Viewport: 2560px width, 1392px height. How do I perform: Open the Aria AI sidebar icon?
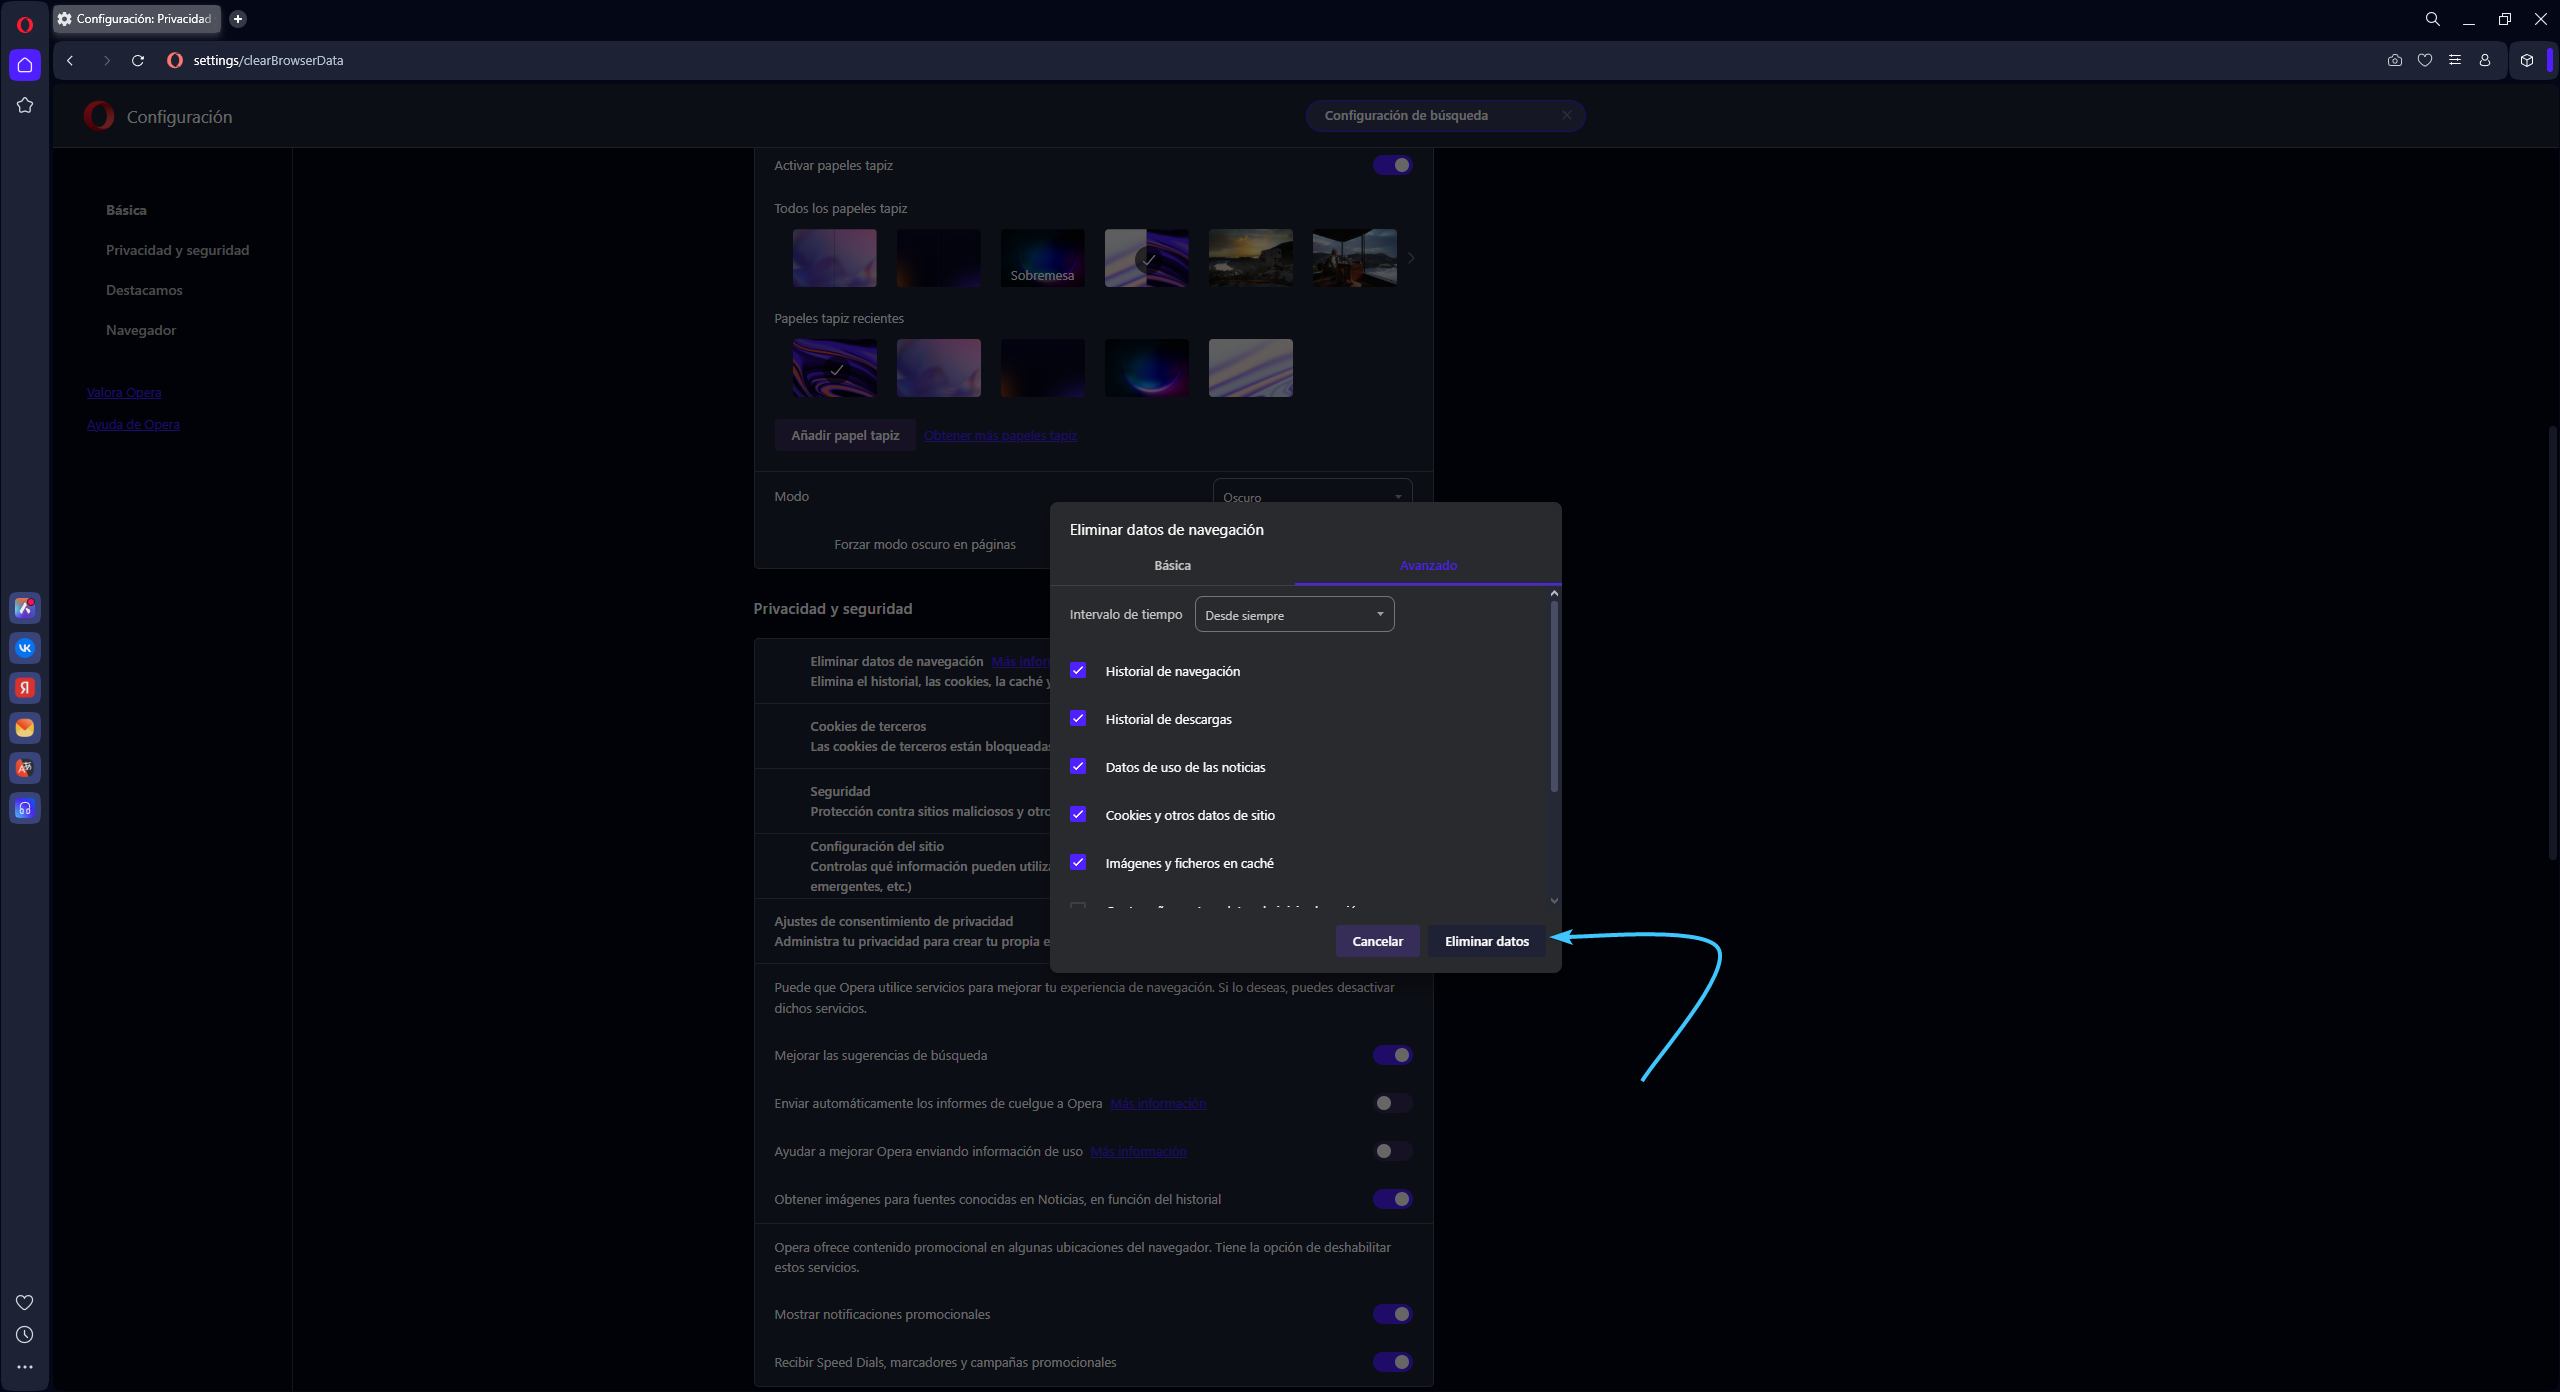coord(25,607)
